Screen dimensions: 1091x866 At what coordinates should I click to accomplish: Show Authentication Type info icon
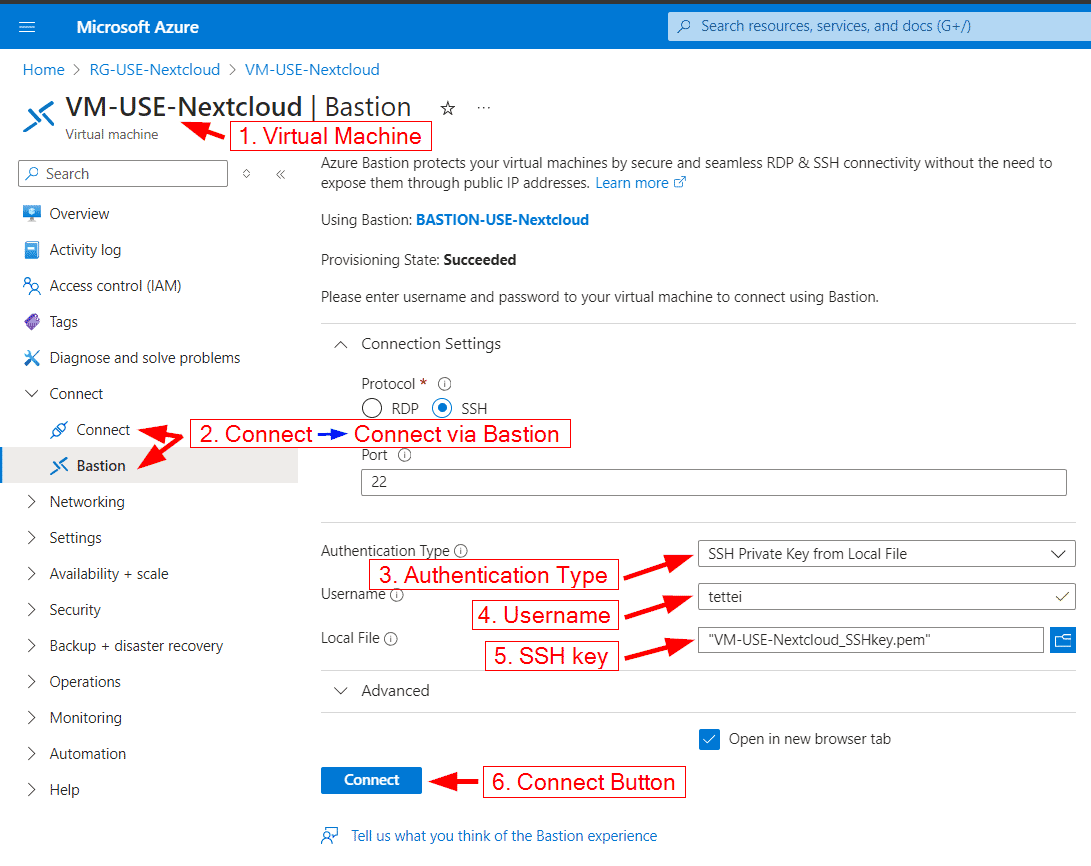461,551
